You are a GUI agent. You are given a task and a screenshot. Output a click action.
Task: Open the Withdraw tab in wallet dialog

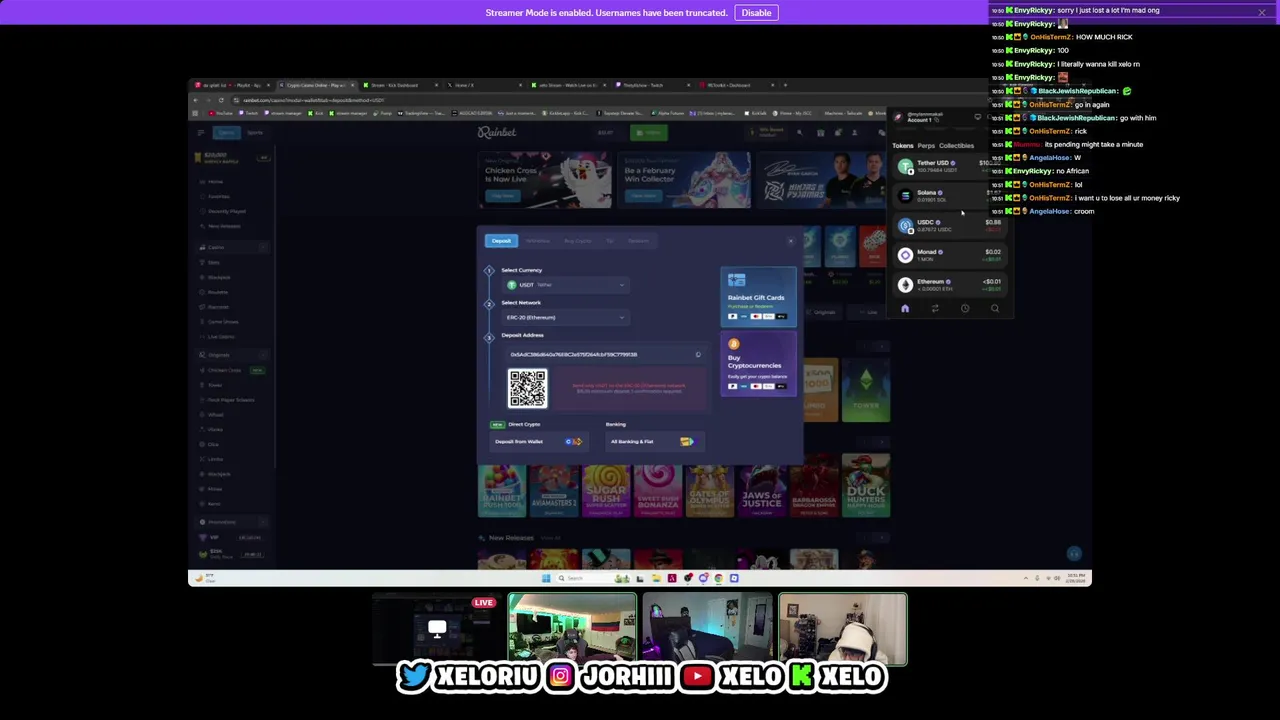pyautogui.click(x=538, y=241)
